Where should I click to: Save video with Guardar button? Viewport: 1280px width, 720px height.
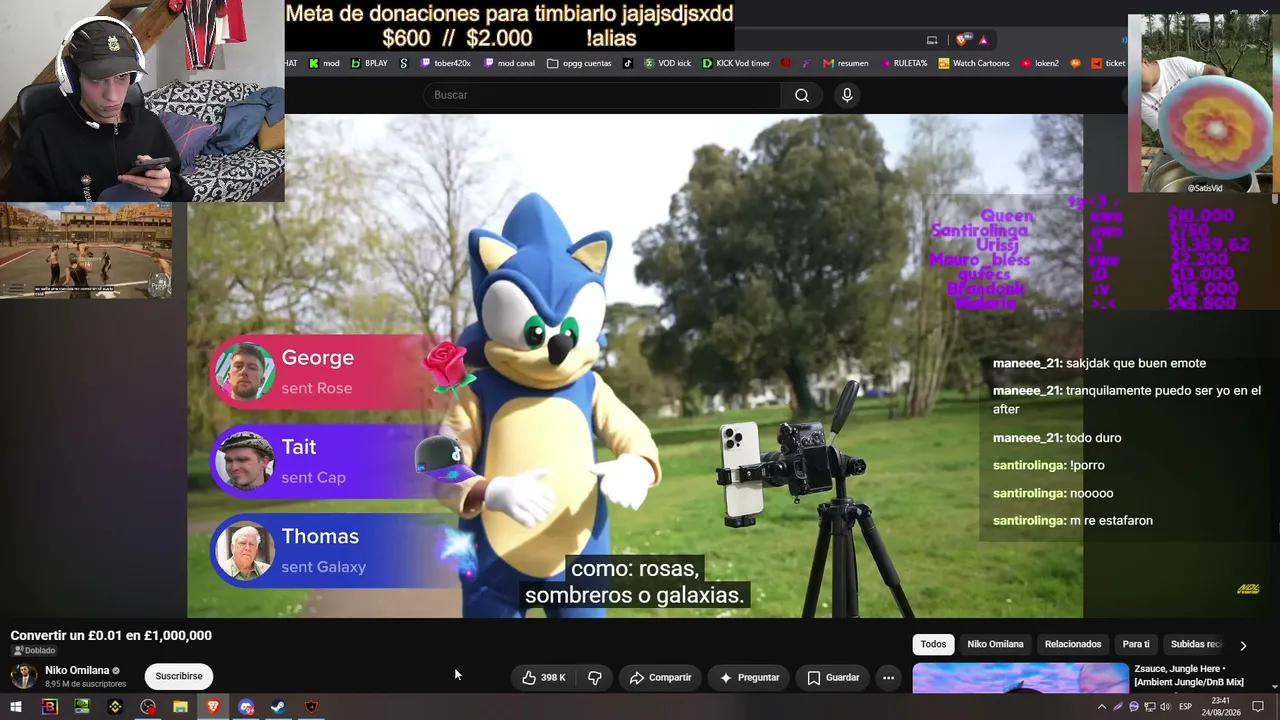(833, 677)
